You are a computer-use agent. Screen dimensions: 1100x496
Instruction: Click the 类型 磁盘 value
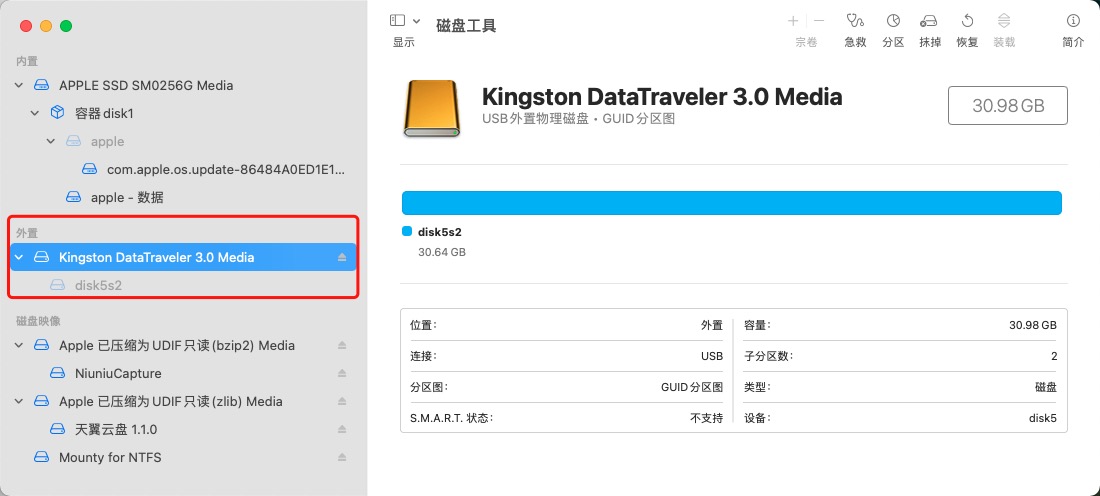click(1046, 387)
